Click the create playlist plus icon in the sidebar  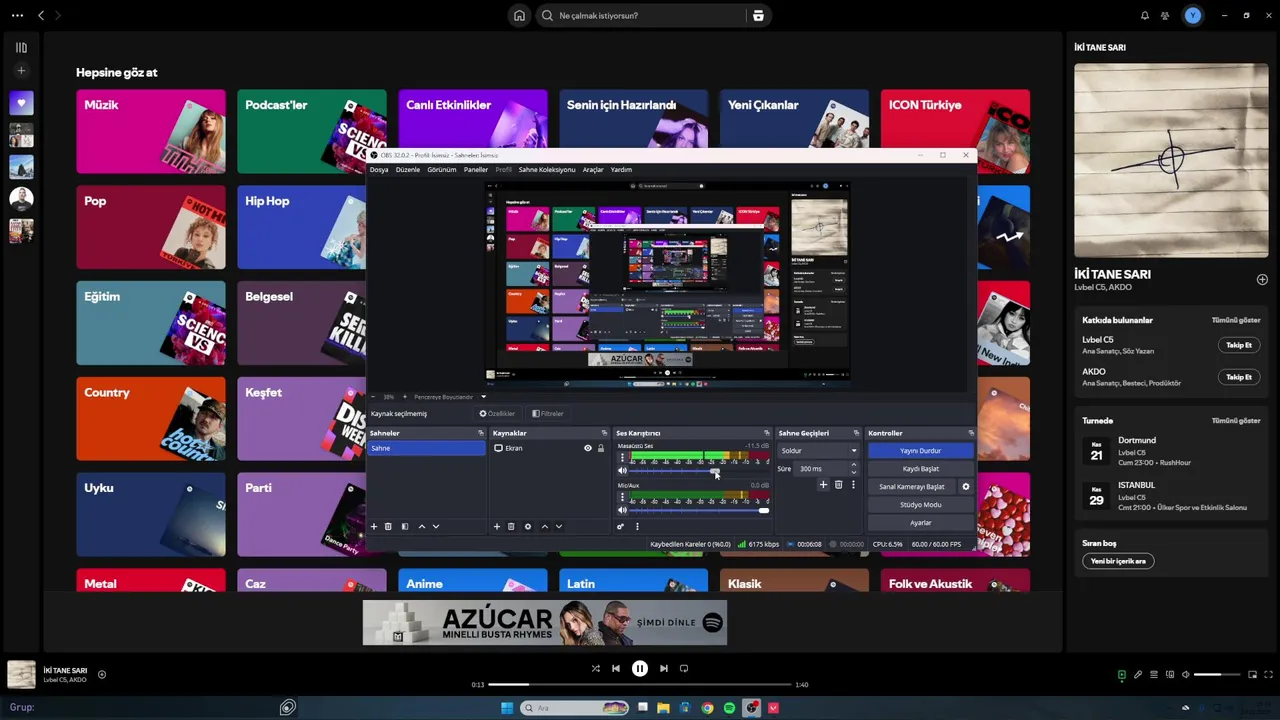tap(21, 71)
